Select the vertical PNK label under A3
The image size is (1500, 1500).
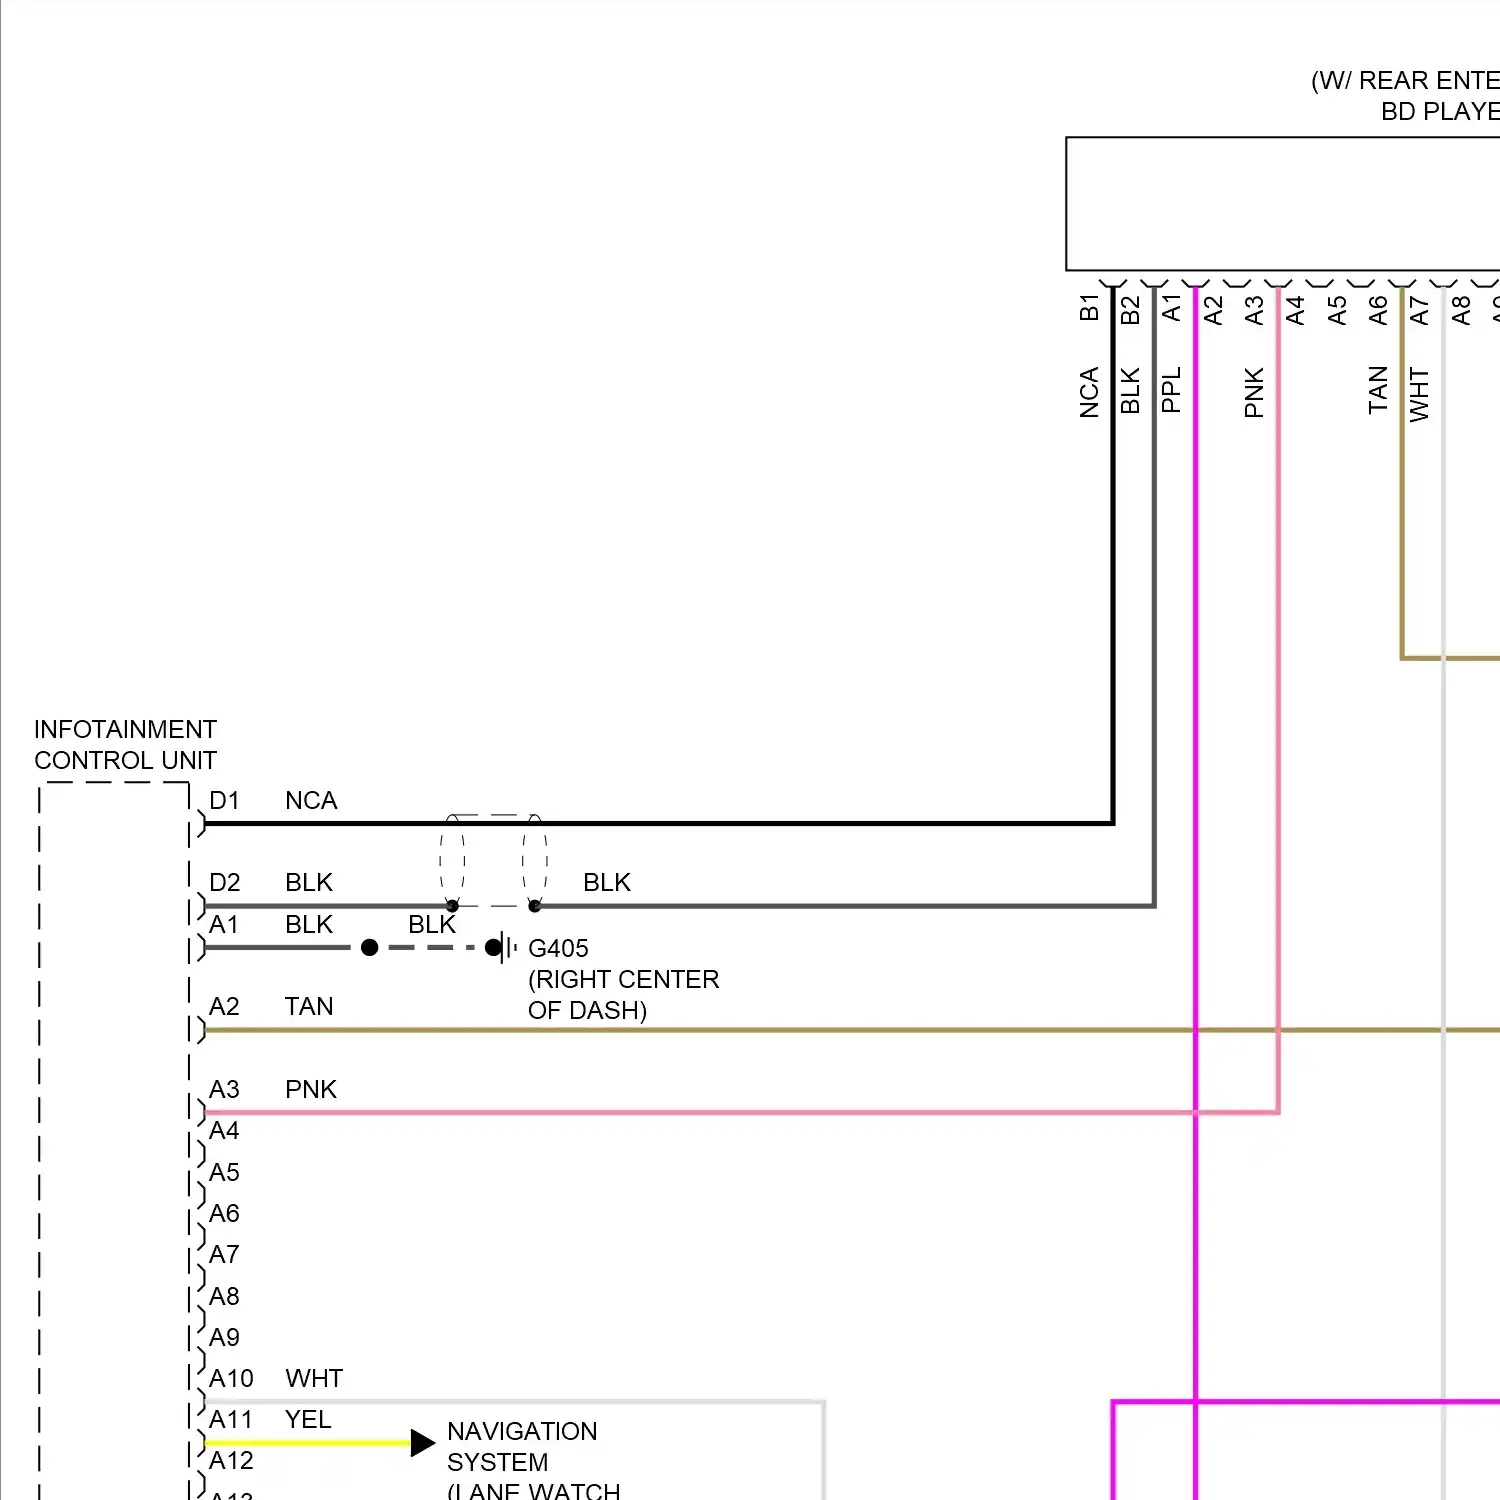[1254, 392]
